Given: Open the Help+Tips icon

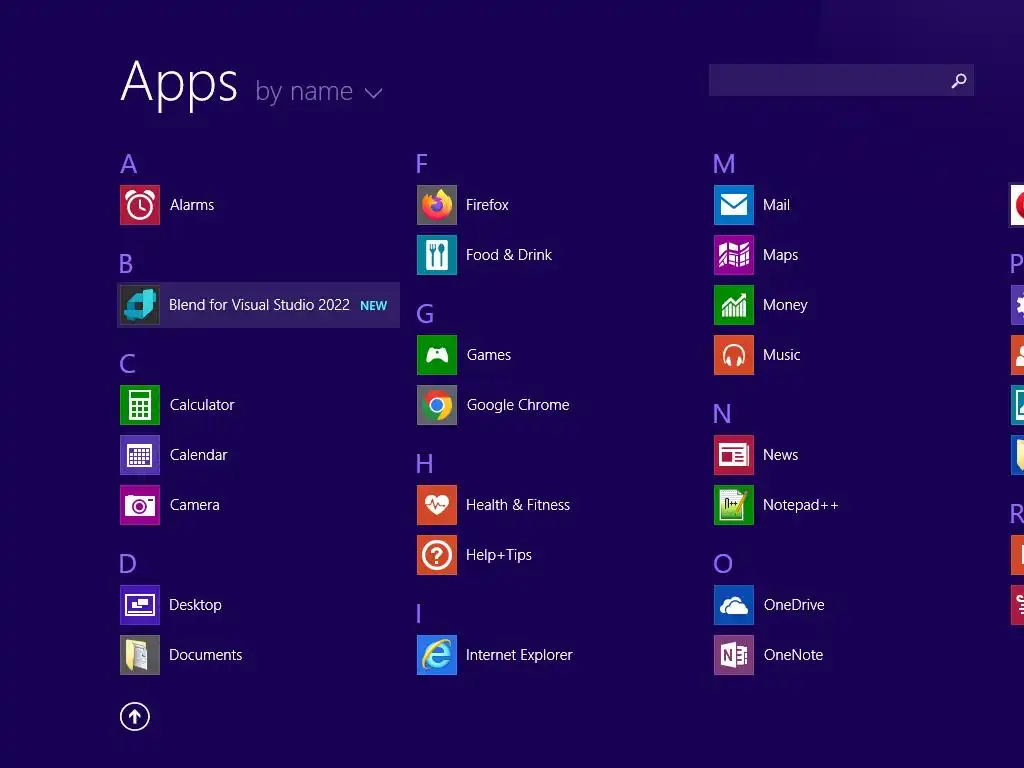Looking at the screenshot, I should (437, 555).
